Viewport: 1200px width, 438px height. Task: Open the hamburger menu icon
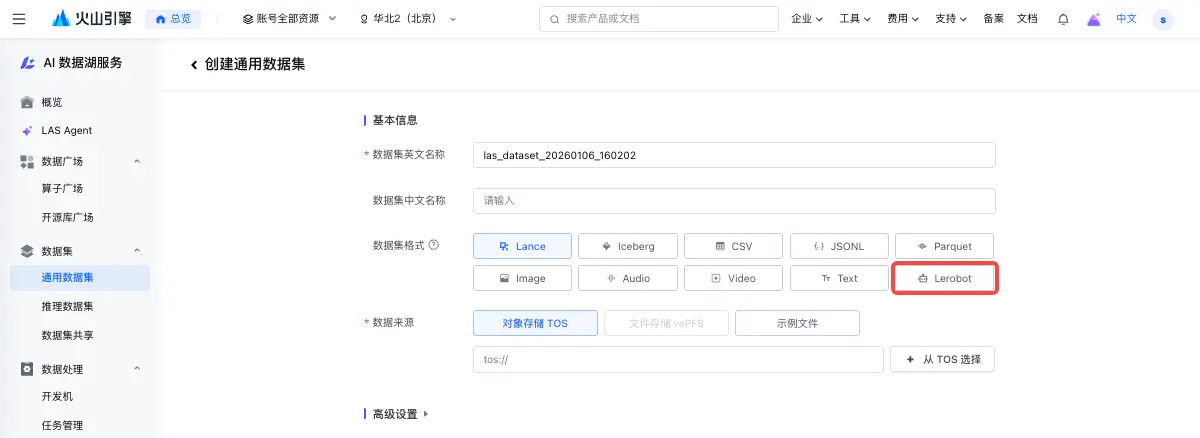[x=19, y=19]
